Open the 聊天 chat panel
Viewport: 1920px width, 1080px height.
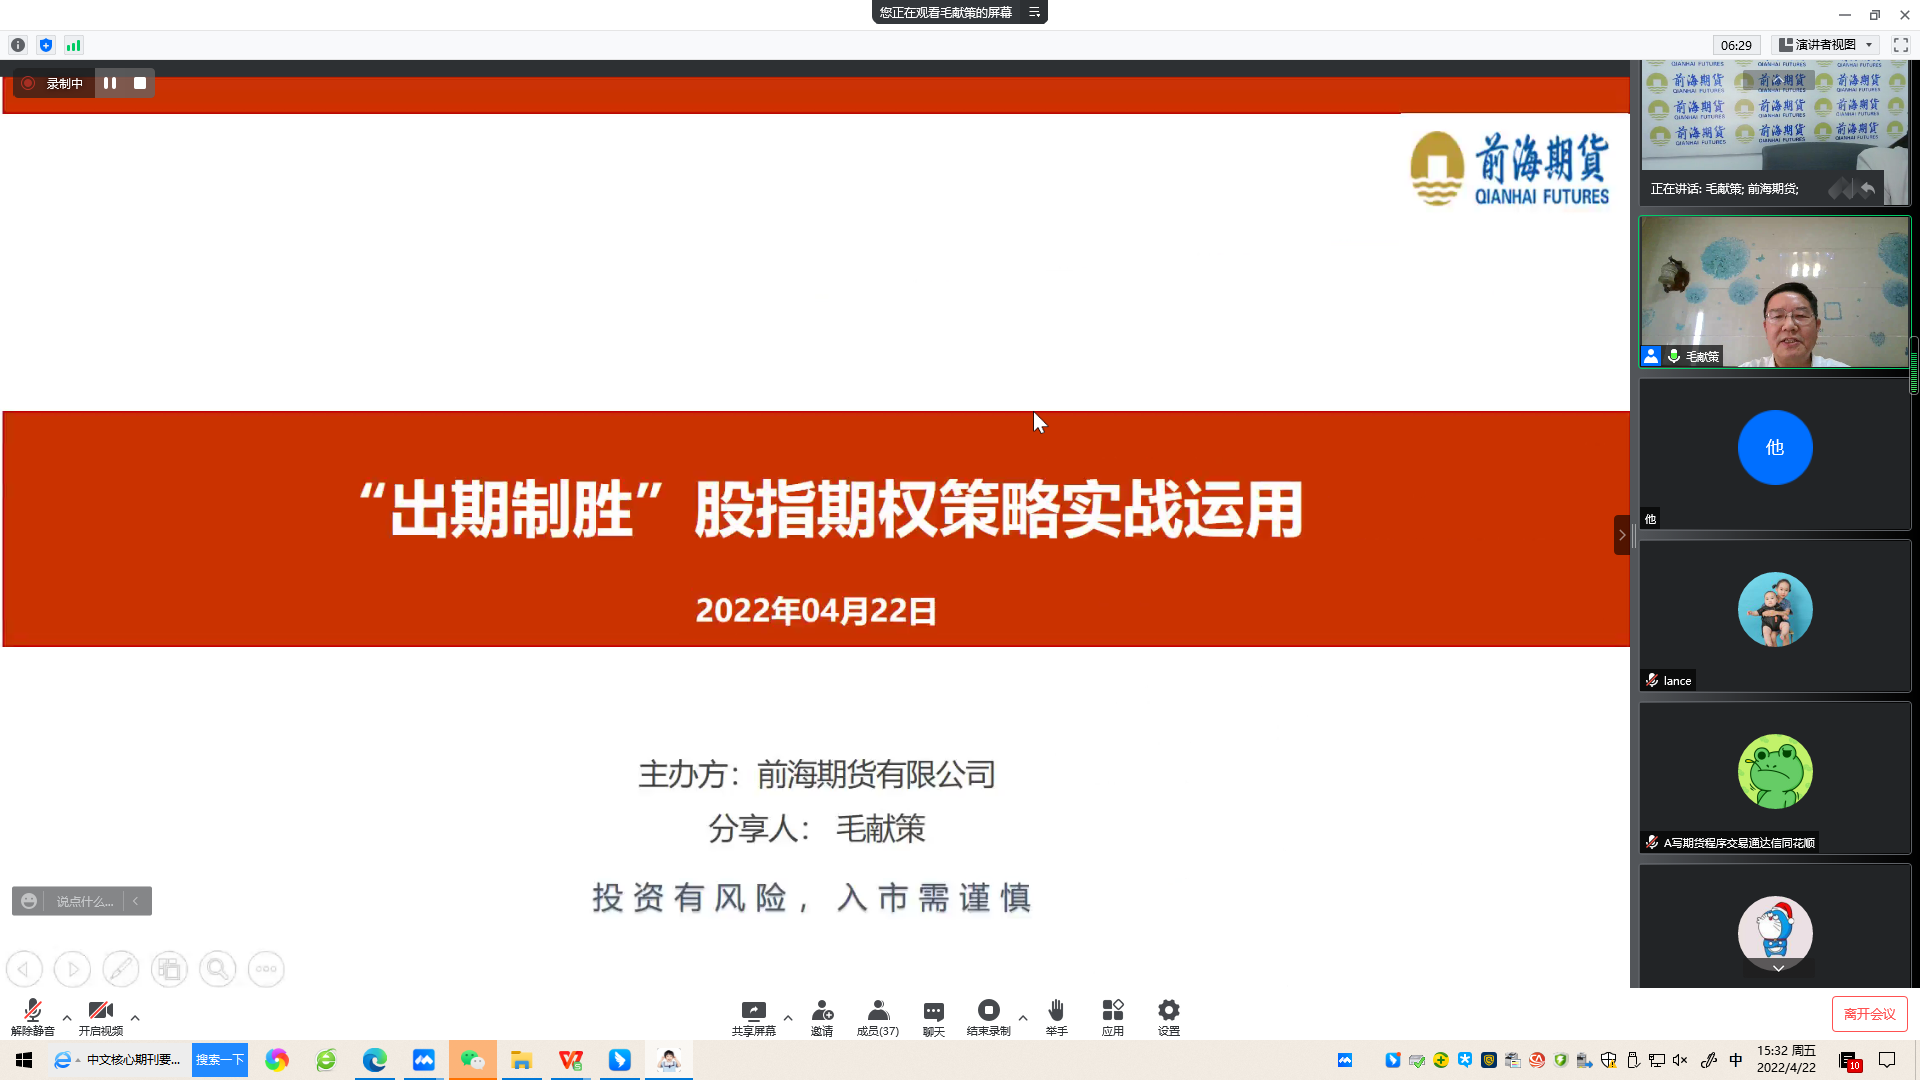point(934,1017)
